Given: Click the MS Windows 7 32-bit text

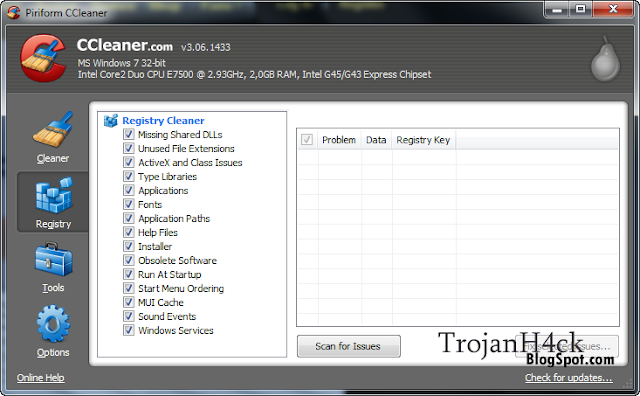Looking at the screenshot, I should [x=122, y=63].
